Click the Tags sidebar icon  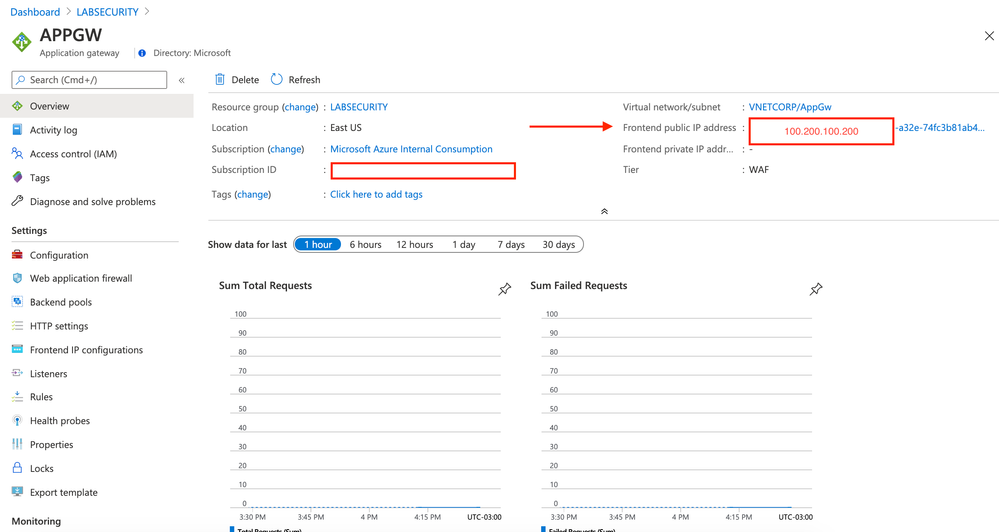click(17, 177)
